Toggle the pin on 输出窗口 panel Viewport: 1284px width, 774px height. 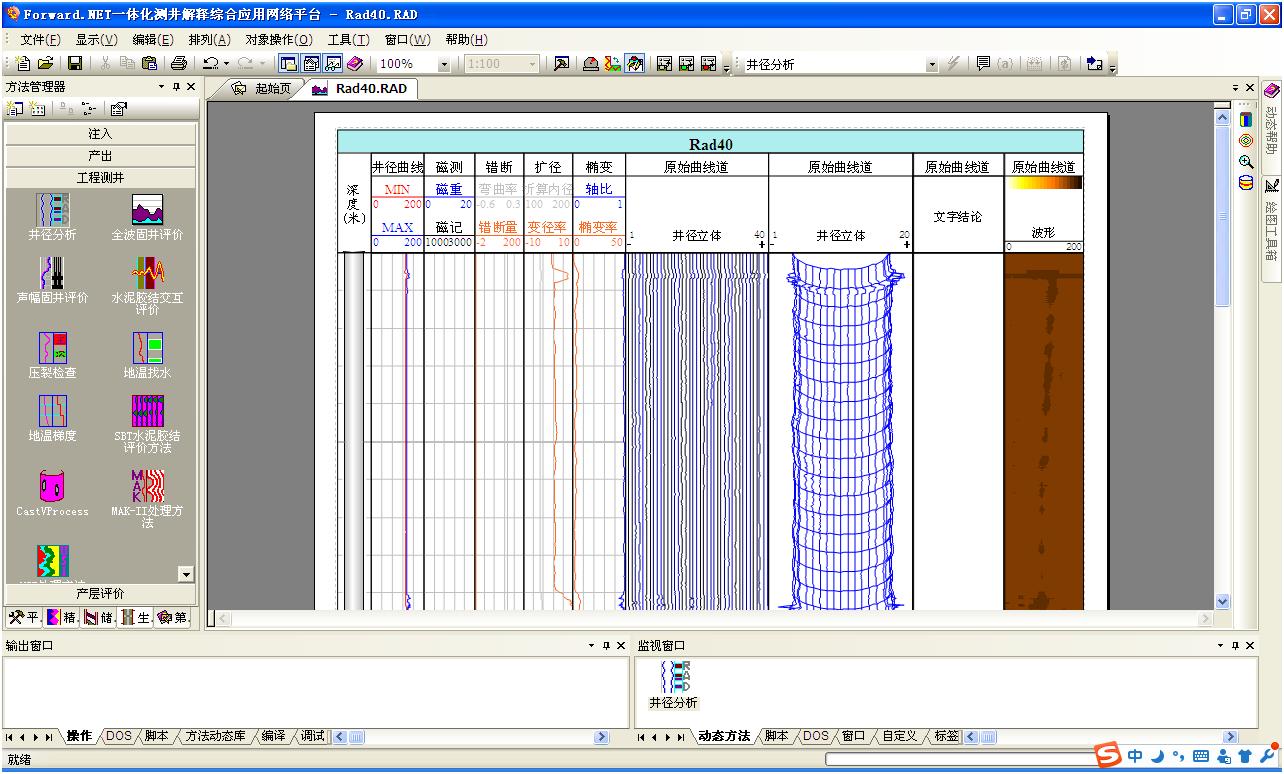[x=606, y=646]
